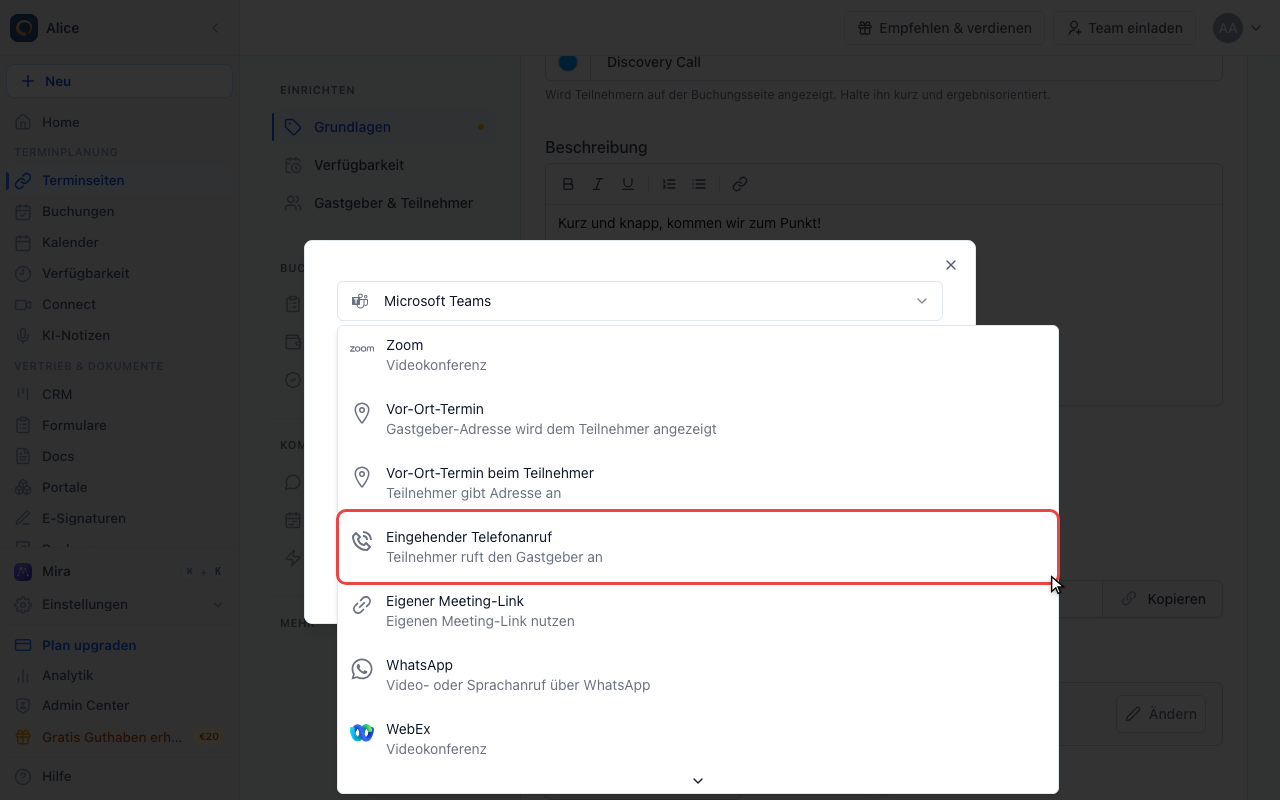Select the Zoom video conference option

pos(698,355)
